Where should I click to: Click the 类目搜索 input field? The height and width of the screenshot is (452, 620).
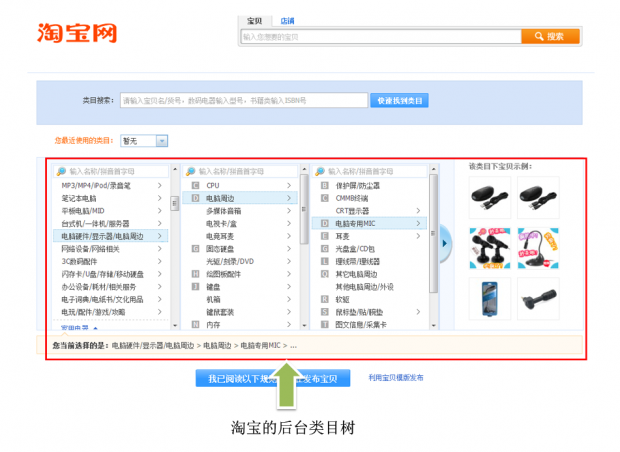click(242, 100)
